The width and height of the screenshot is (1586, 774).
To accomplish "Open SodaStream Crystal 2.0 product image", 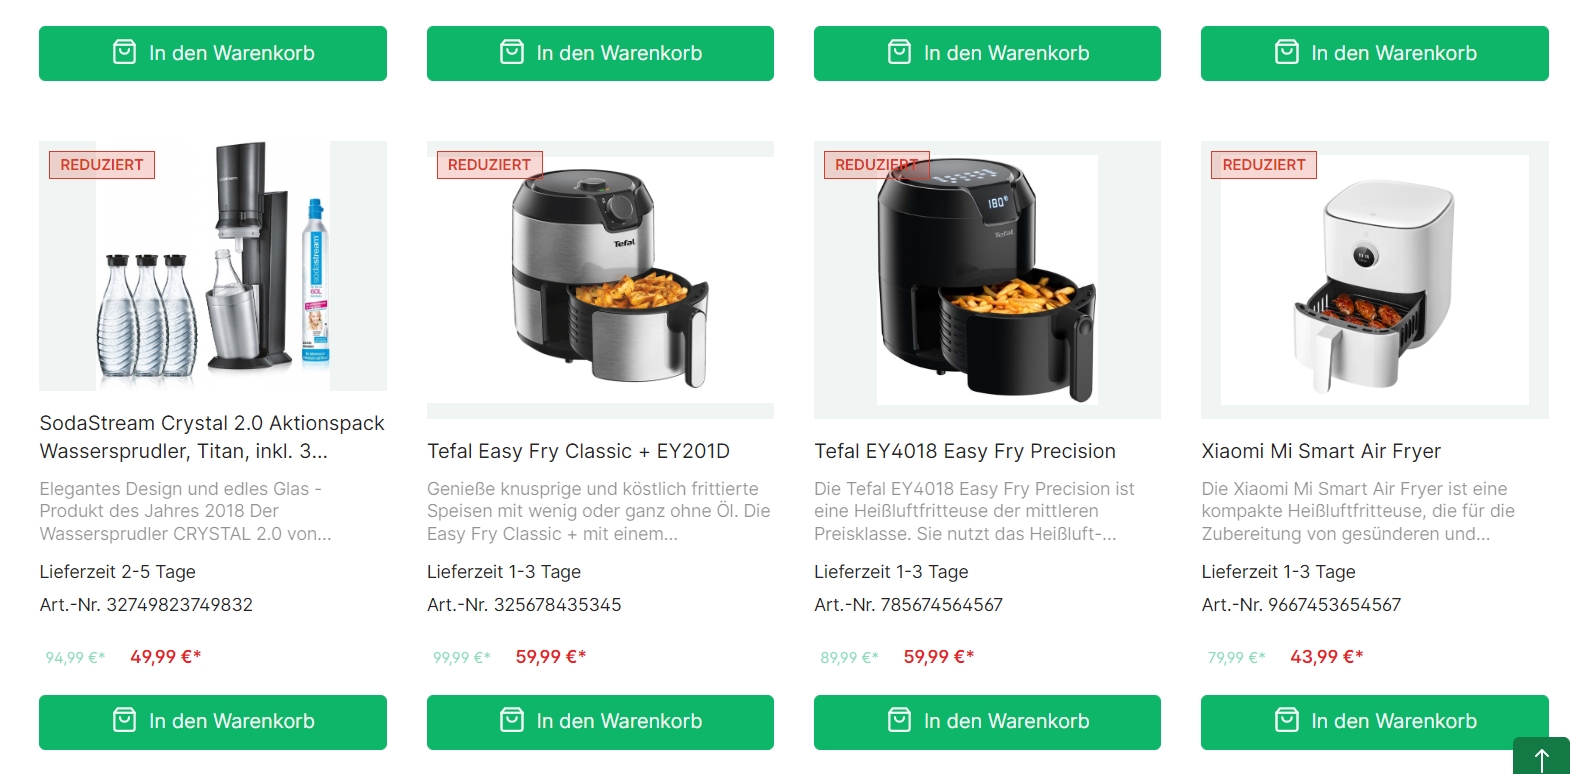I will 213,266.
